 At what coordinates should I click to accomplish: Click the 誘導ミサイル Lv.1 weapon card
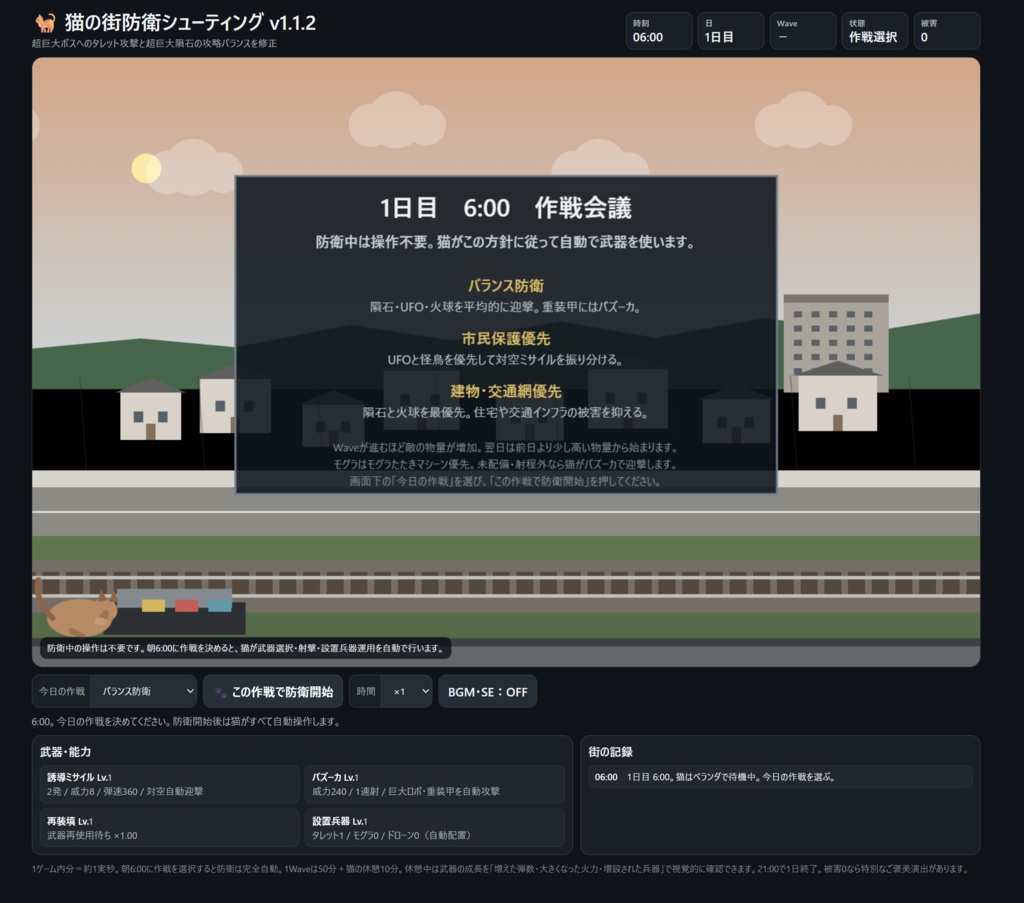169,784
